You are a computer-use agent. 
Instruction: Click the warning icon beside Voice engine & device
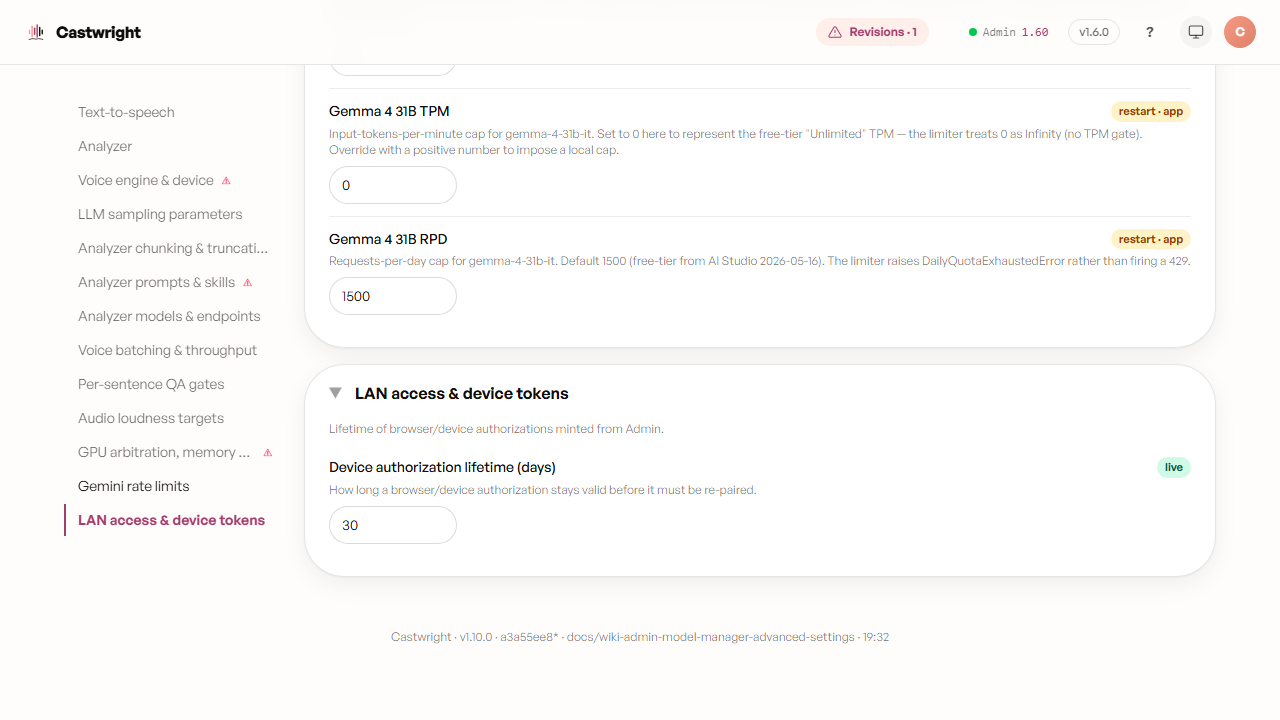coord(226,181)
